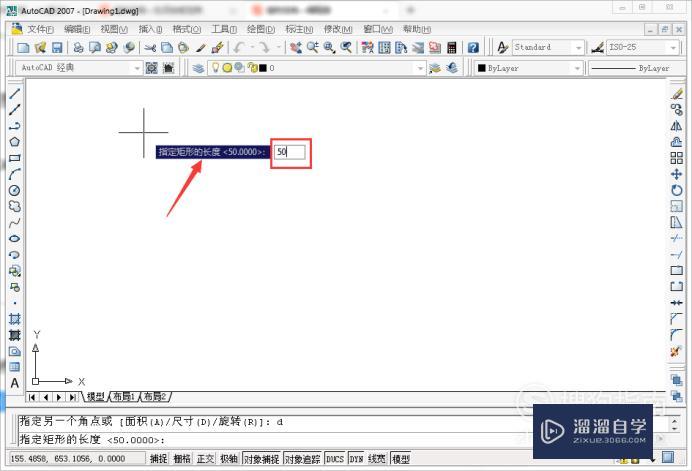Open the 文件(F) menu
Image resolution: width=692 pixels, height=471 pixels.
41,29
